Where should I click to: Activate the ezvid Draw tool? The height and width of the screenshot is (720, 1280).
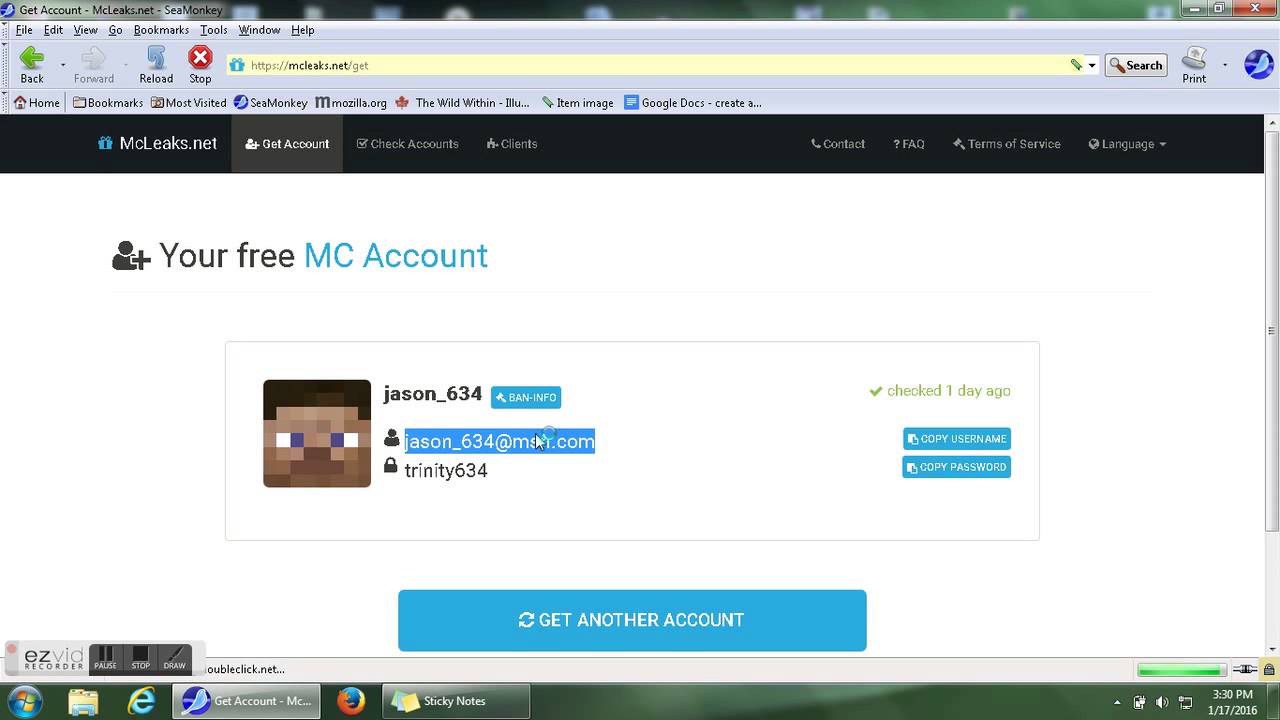175,657
